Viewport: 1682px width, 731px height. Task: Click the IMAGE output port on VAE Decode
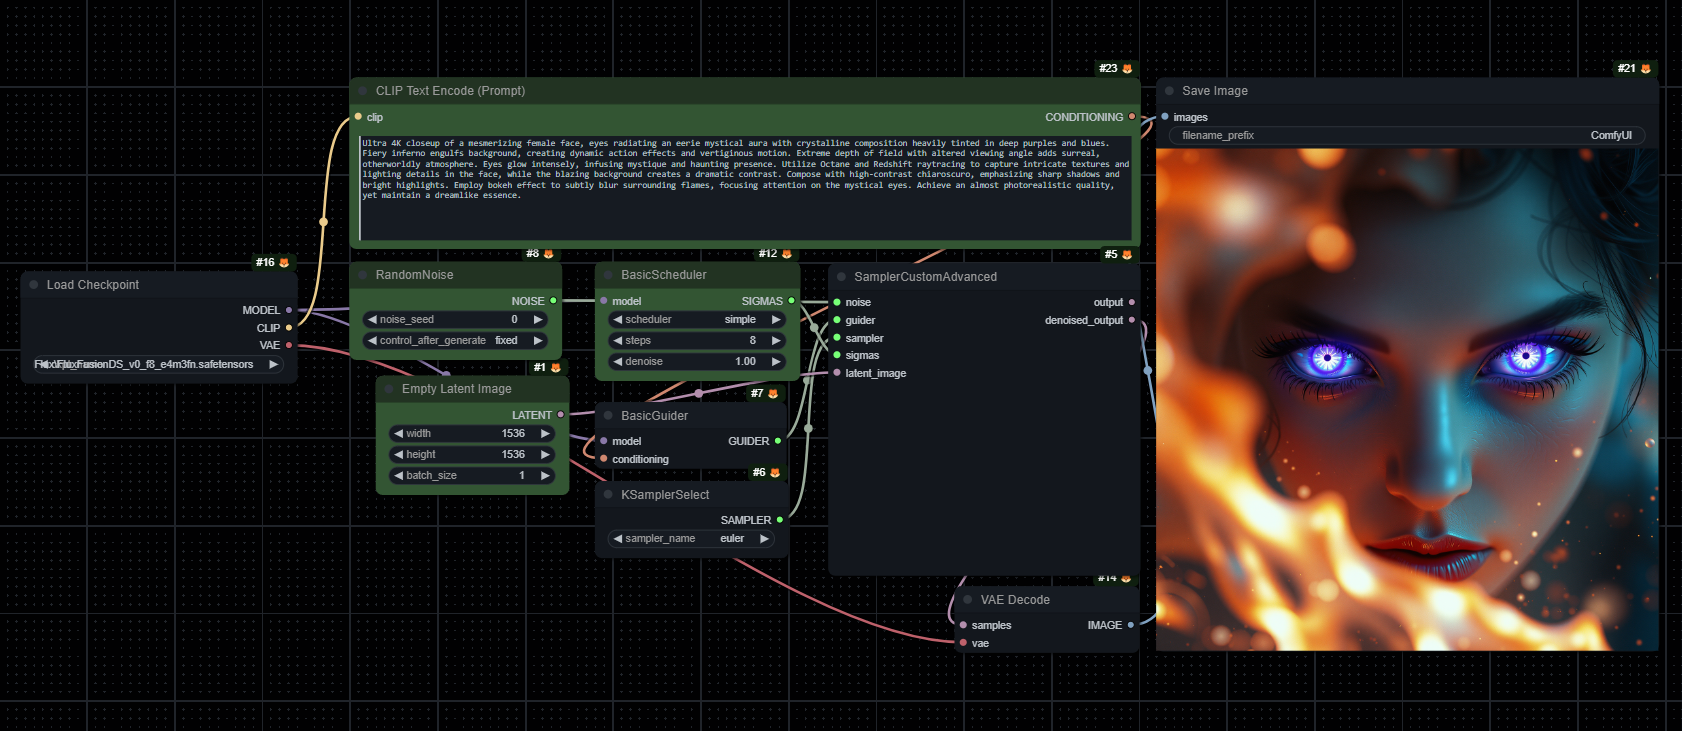point(1131,625)
